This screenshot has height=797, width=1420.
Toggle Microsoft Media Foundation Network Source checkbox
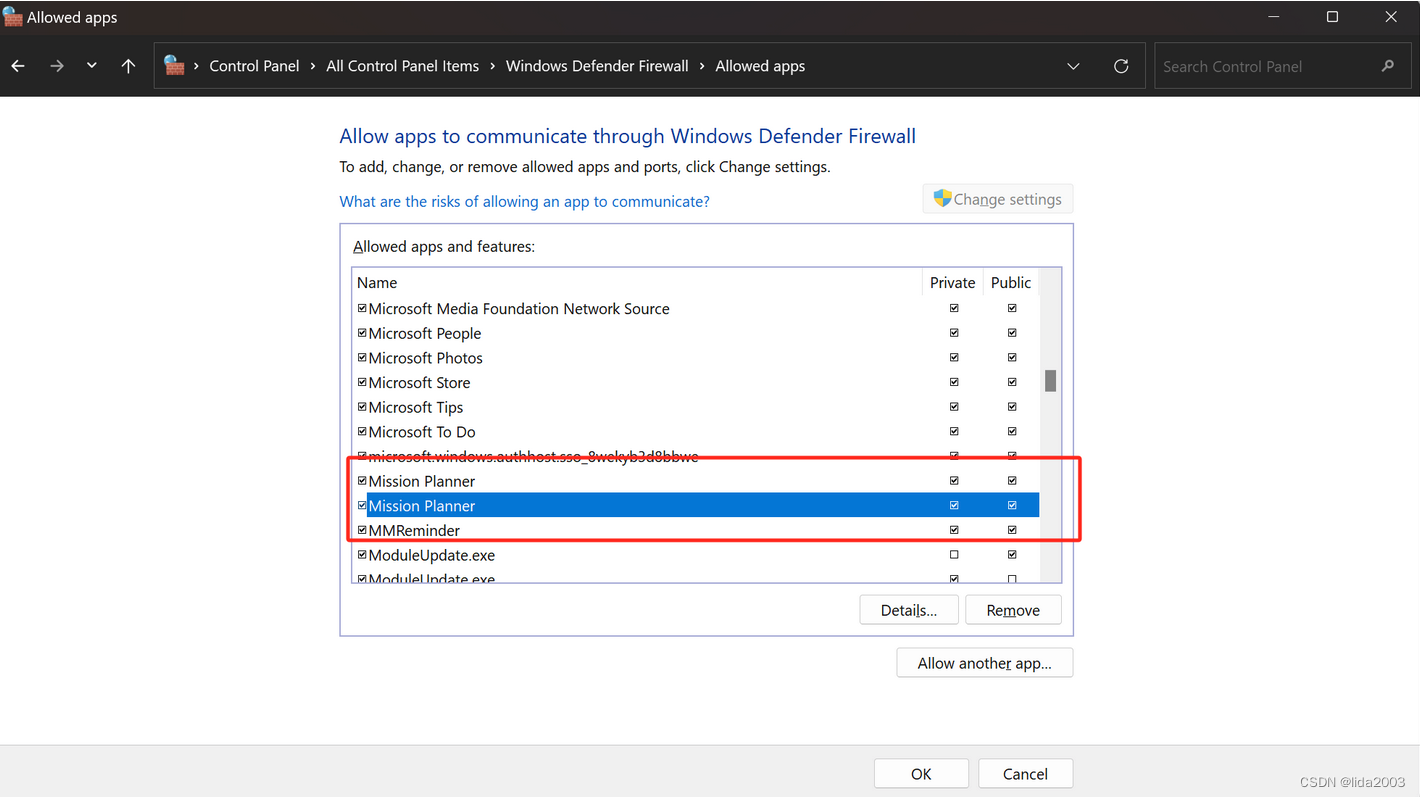pos(362,308)
